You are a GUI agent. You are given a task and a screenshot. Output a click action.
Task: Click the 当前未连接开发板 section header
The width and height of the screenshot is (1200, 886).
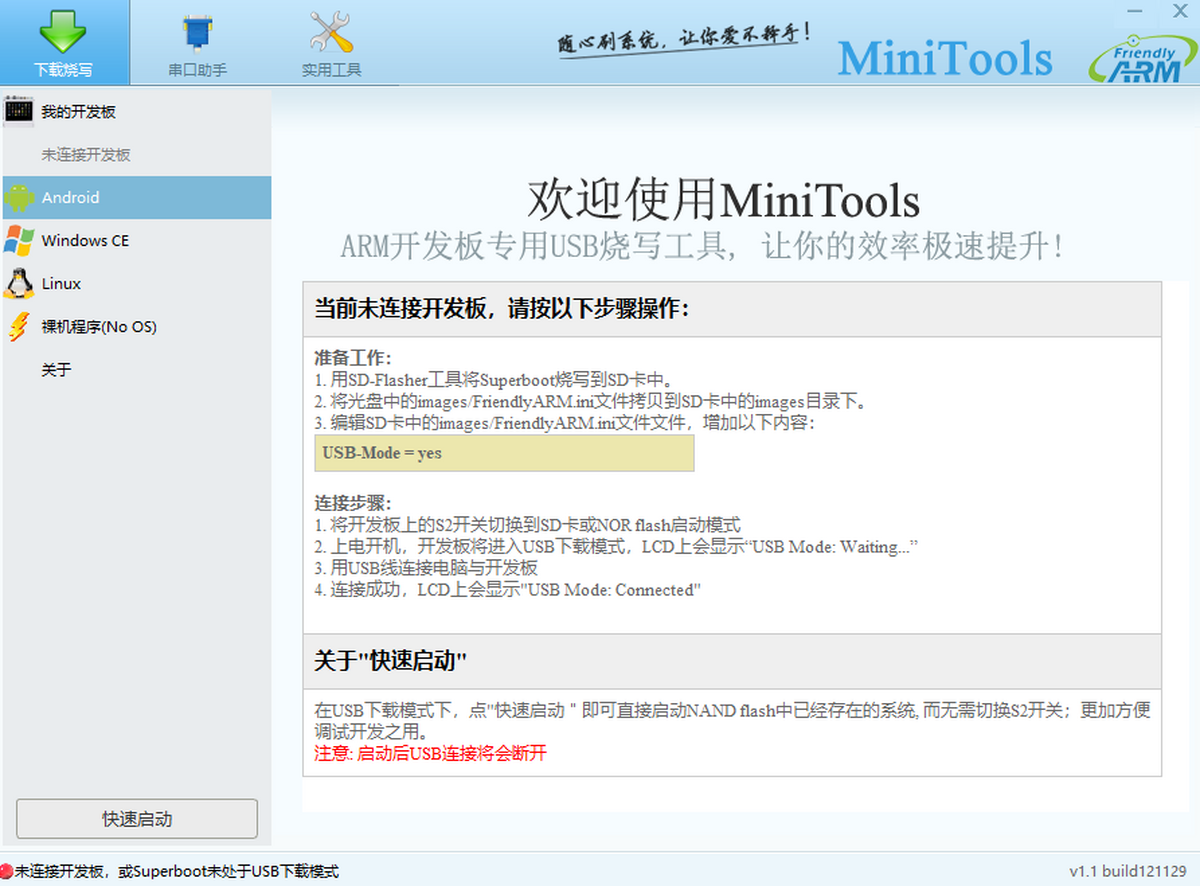[x=732, y=309]
